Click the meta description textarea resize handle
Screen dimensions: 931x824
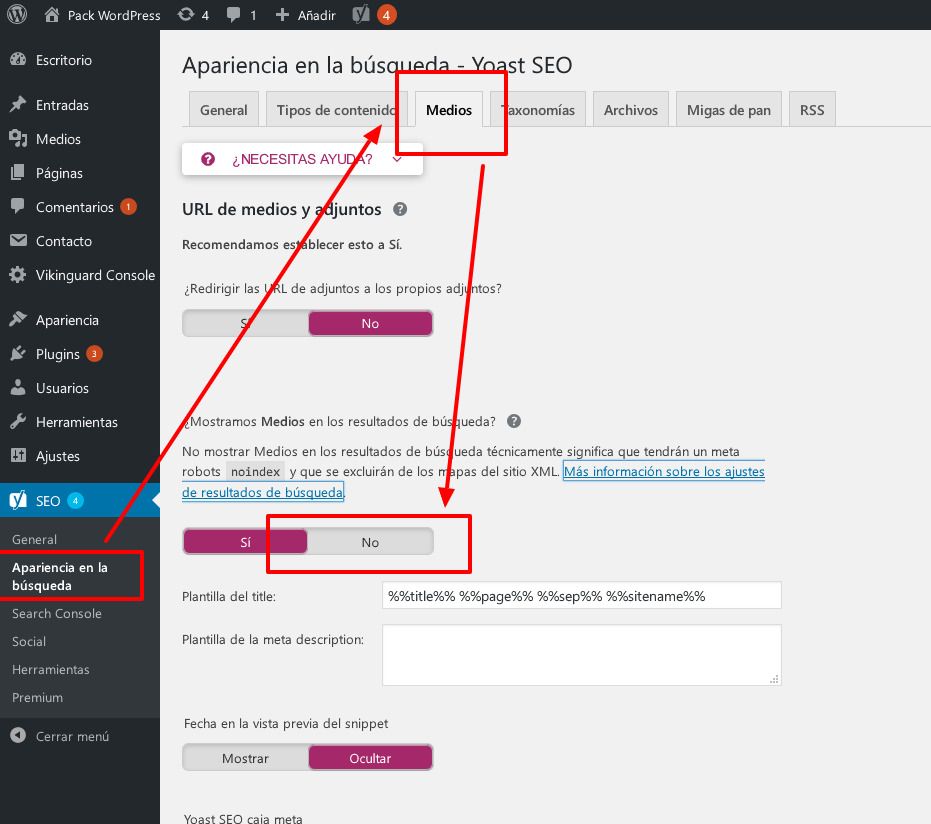click(x=774, y=679)
